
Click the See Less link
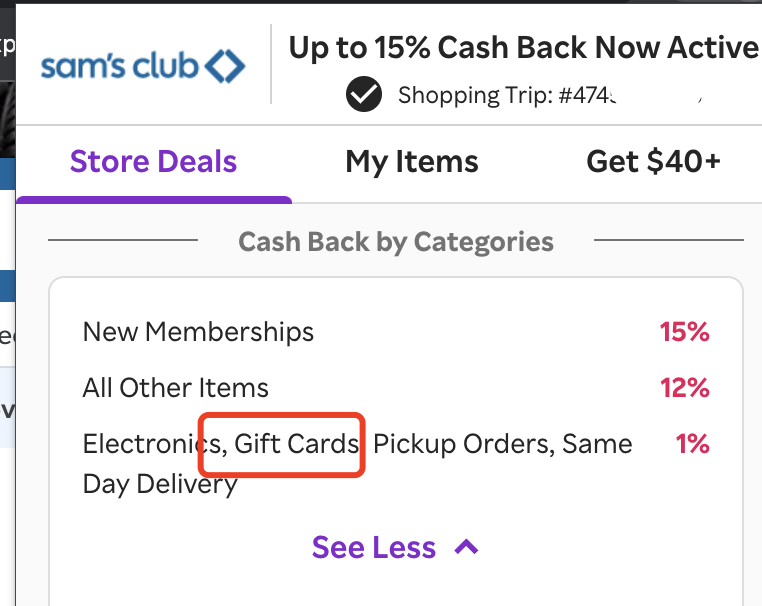point(374,548)
